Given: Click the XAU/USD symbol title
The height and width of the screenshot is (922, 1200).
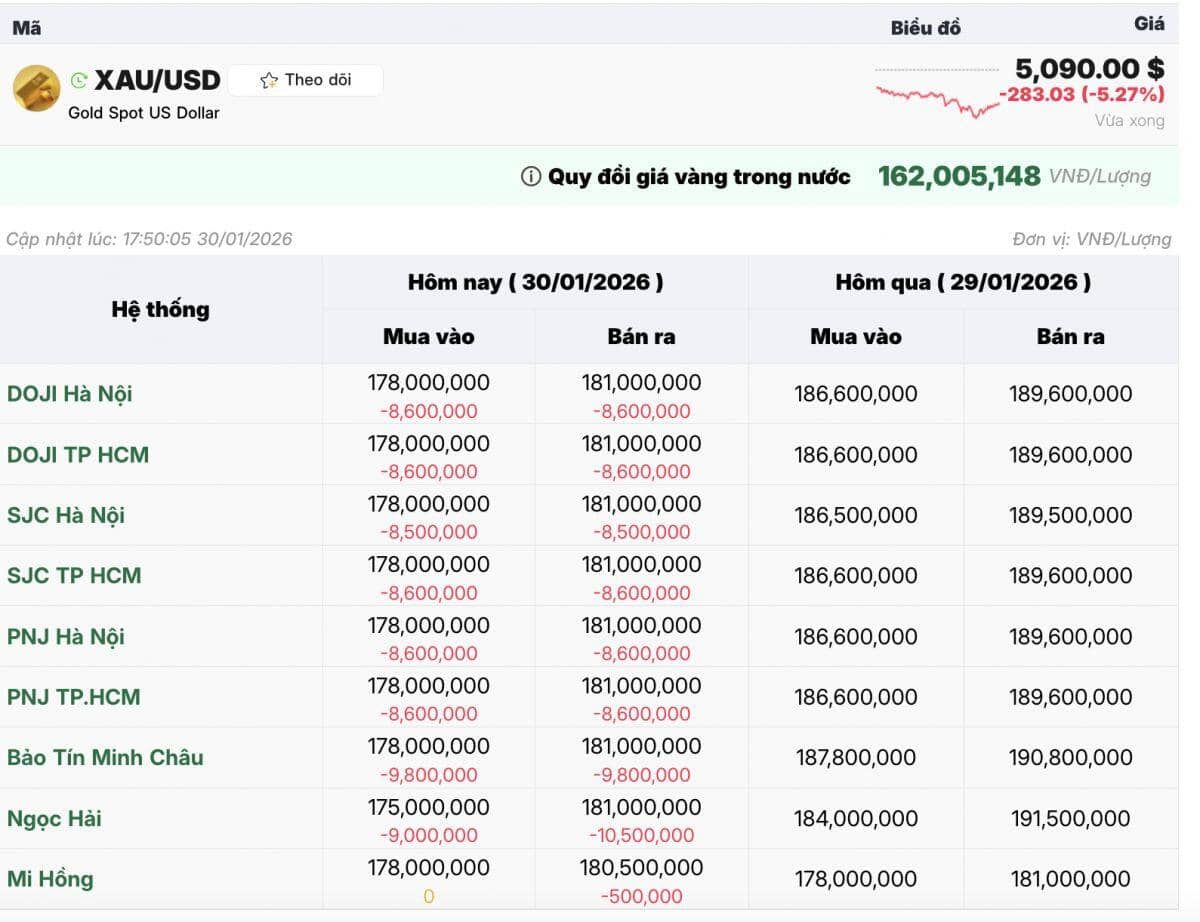Looking at the screenshot, I should pos(157,80).
